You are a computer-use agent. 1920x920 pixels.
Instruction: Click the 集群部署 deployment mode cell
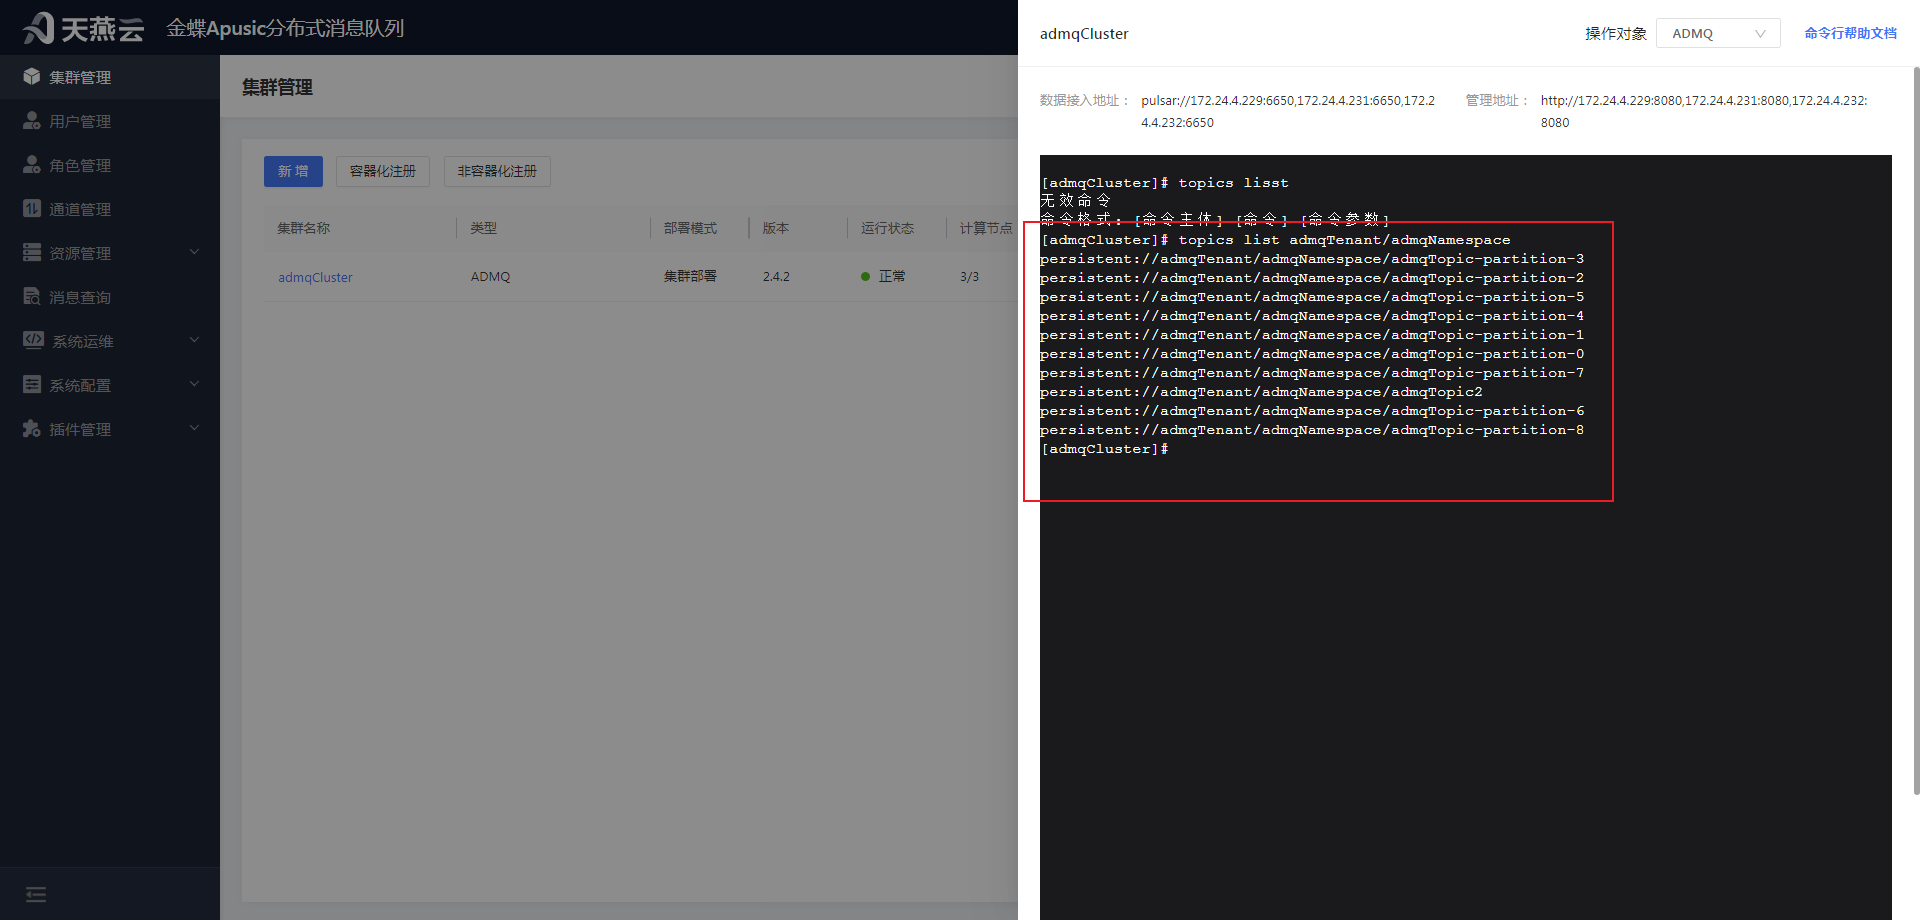(x=690, y=276)
